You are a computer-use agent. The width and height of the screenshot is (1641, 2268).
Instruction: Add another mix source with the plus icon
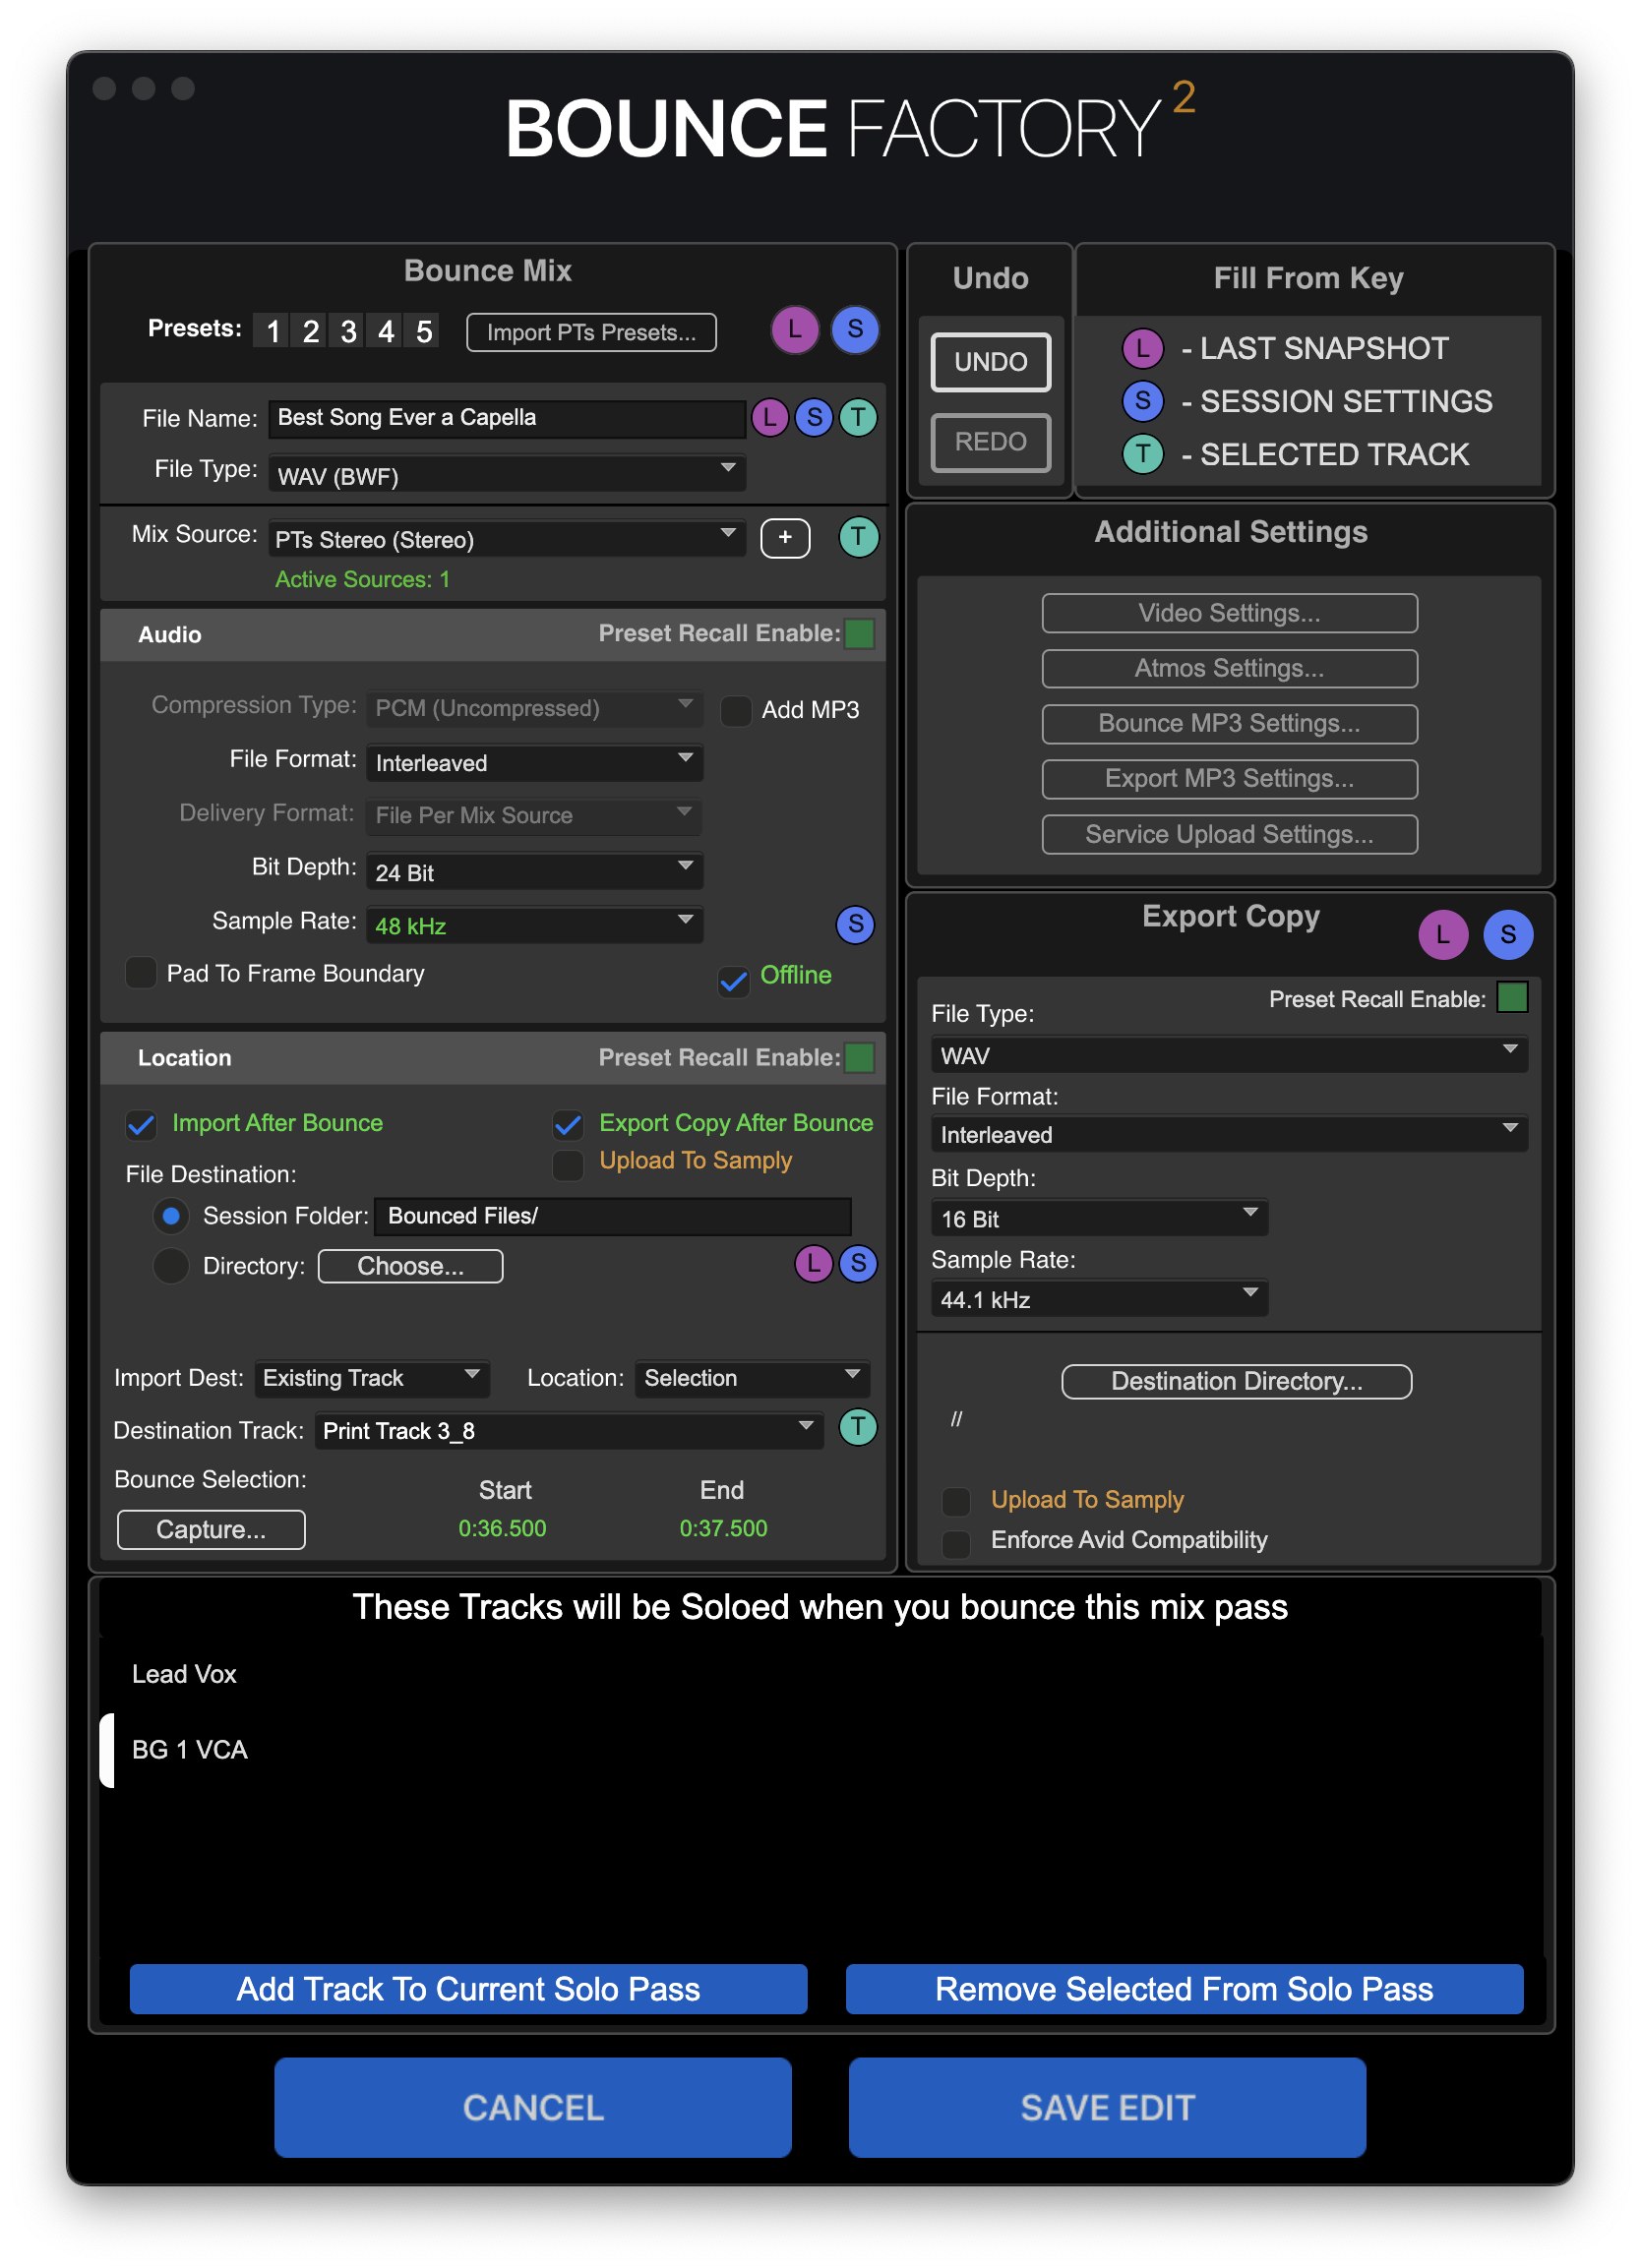[785, 538]
